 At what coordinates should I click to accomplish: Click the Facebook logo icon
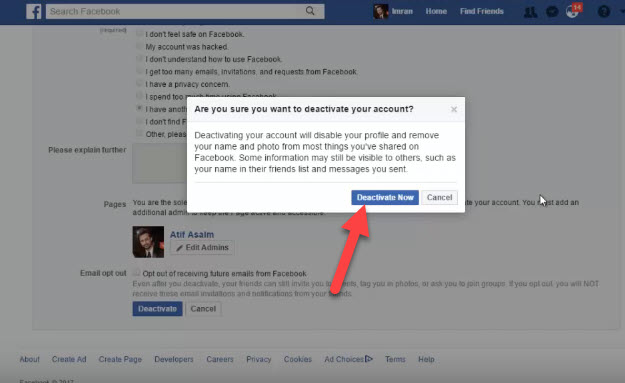(x=34, y=11)
